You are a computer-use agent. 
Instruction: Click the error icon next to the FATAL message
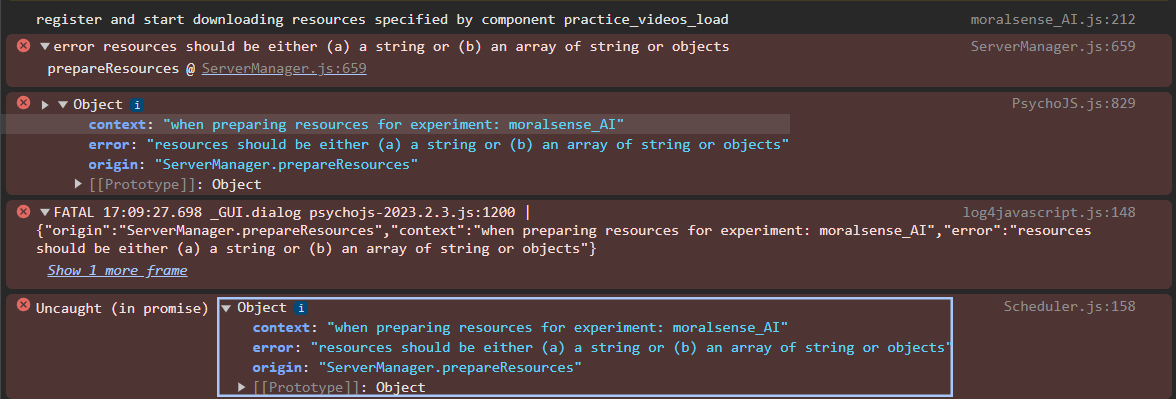(x=23, y=212)
